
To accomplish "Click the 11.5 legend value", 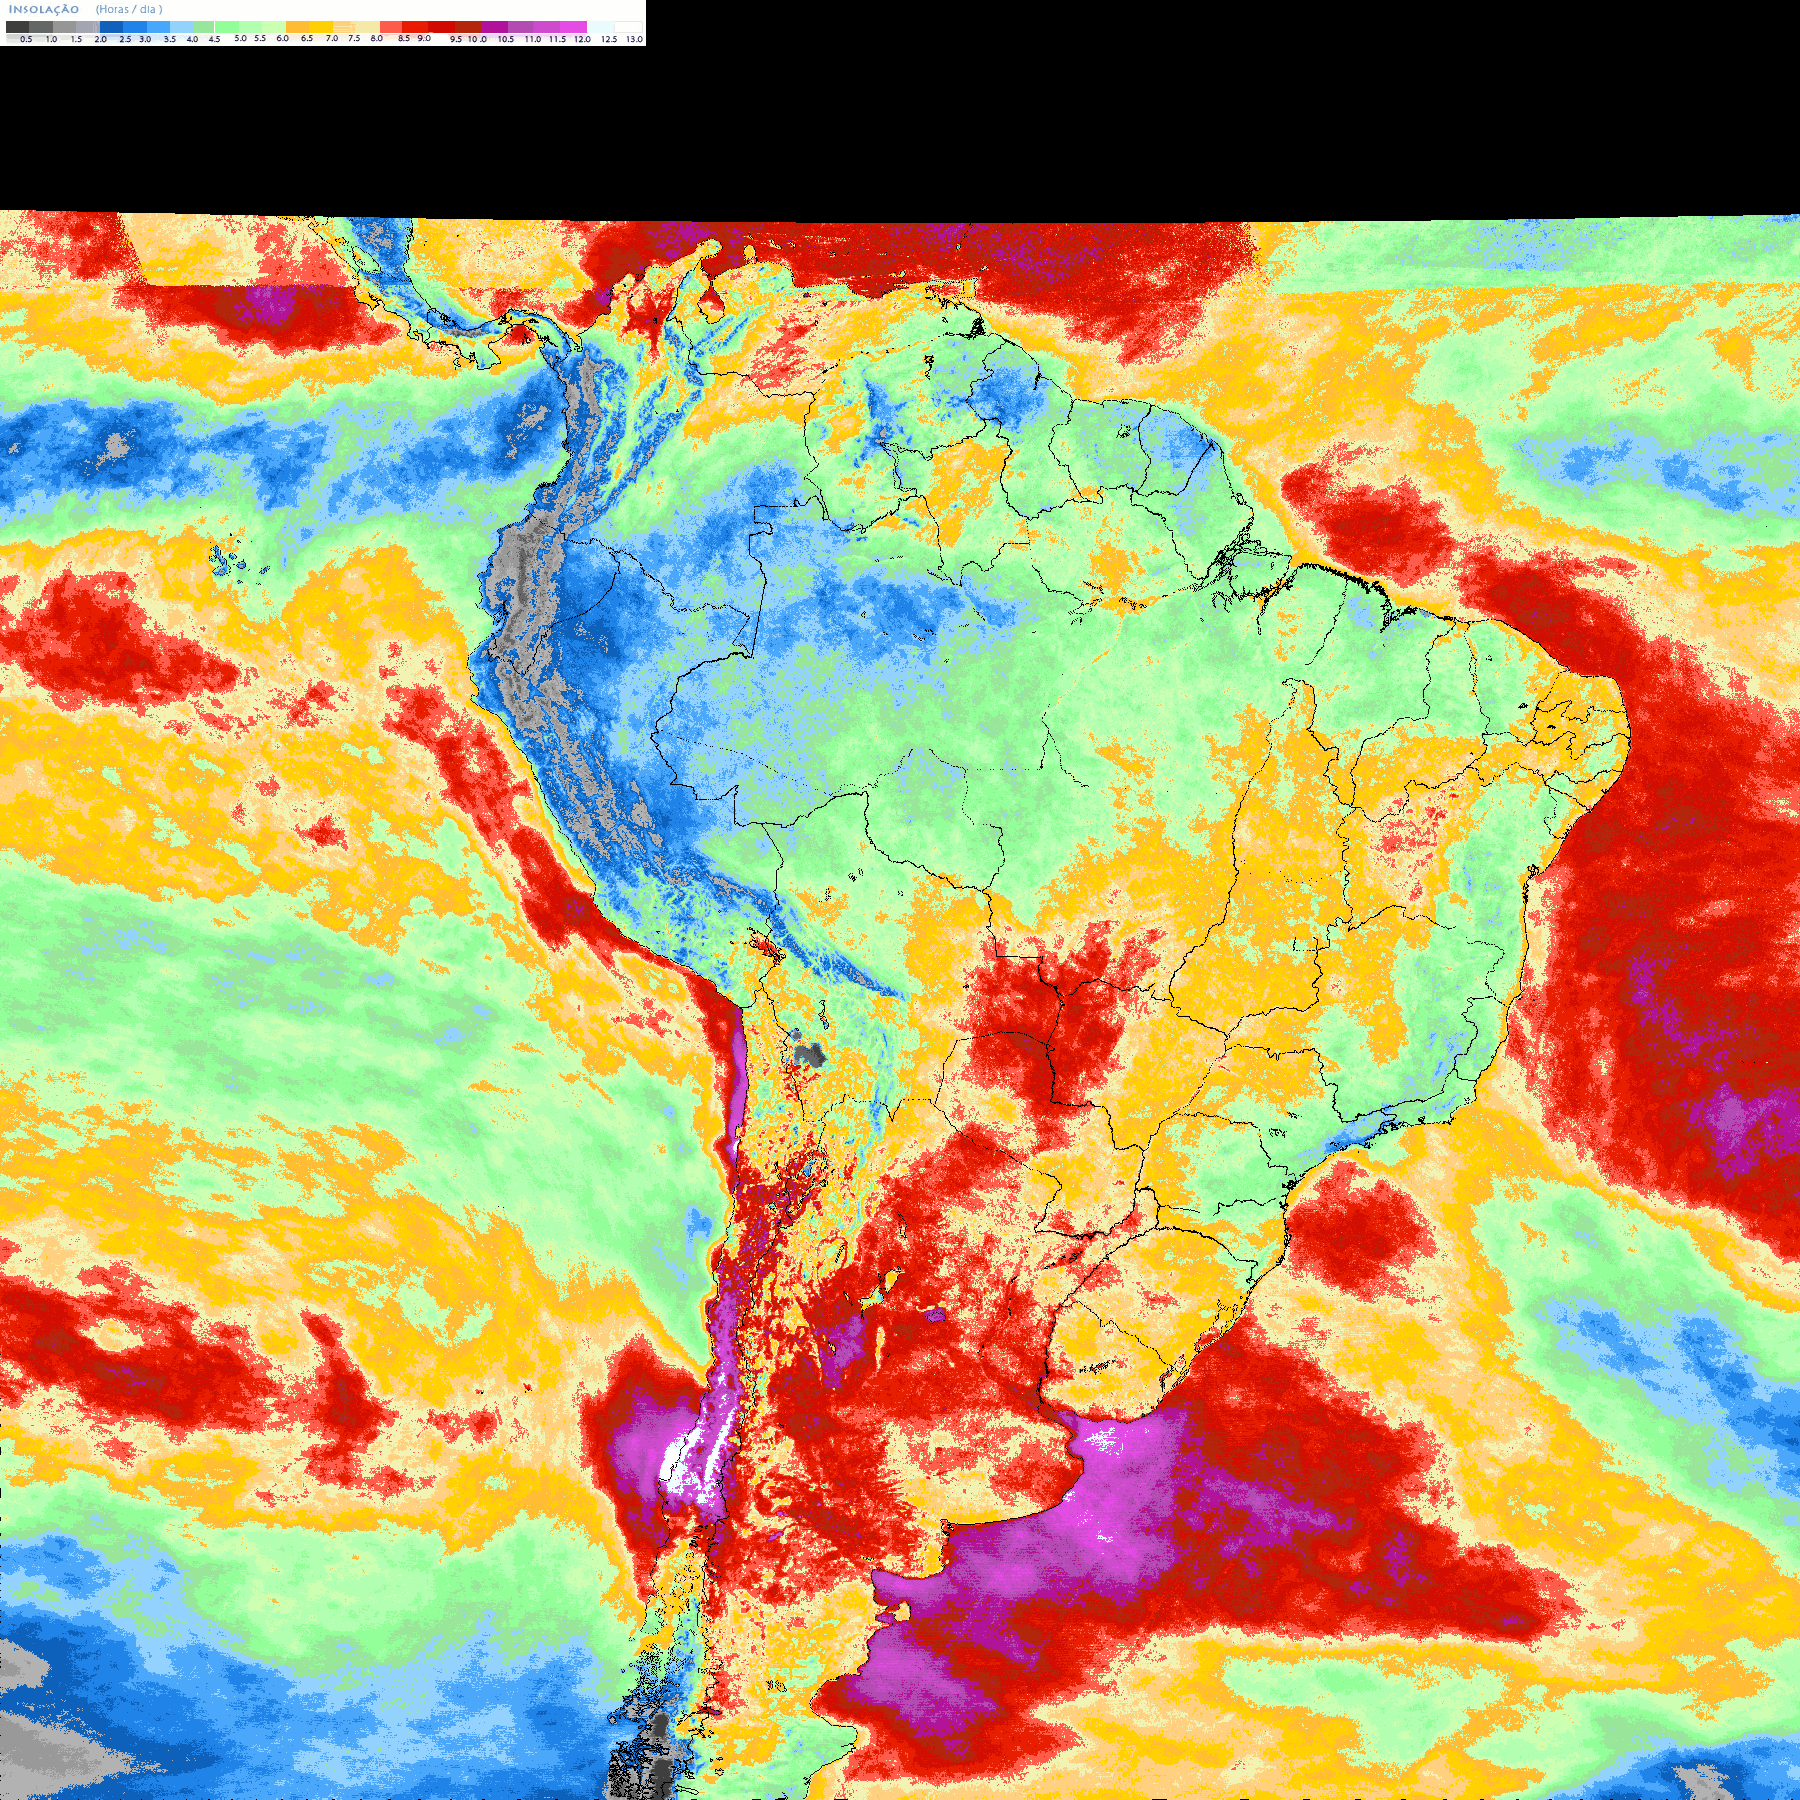I will click(x=557, y=39).
